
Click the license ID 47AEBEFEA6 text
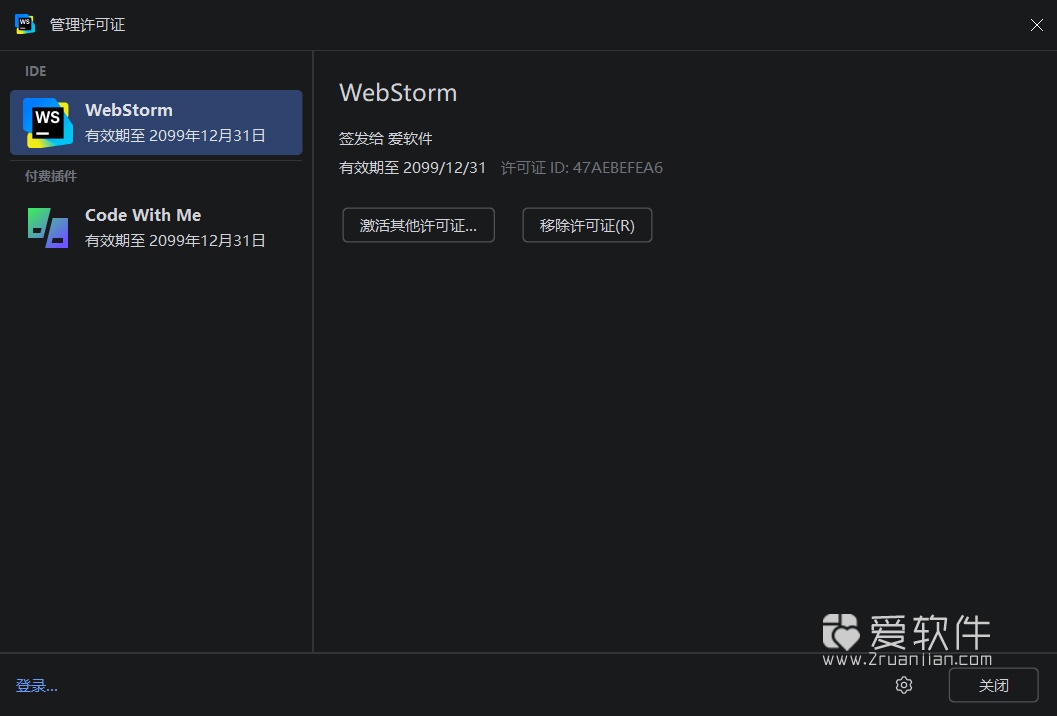(x=618, y=167)
